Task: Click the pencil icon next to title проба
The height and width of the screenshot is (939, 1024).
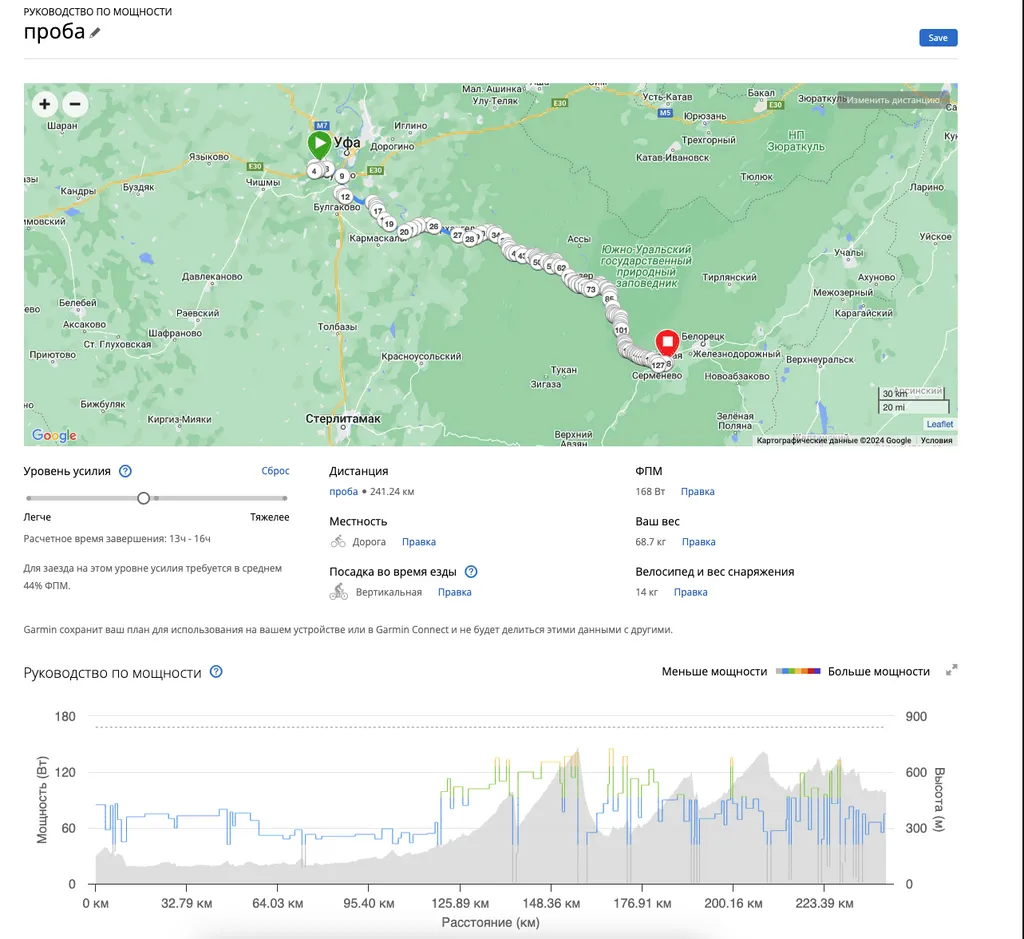Action: pos(95,33)
